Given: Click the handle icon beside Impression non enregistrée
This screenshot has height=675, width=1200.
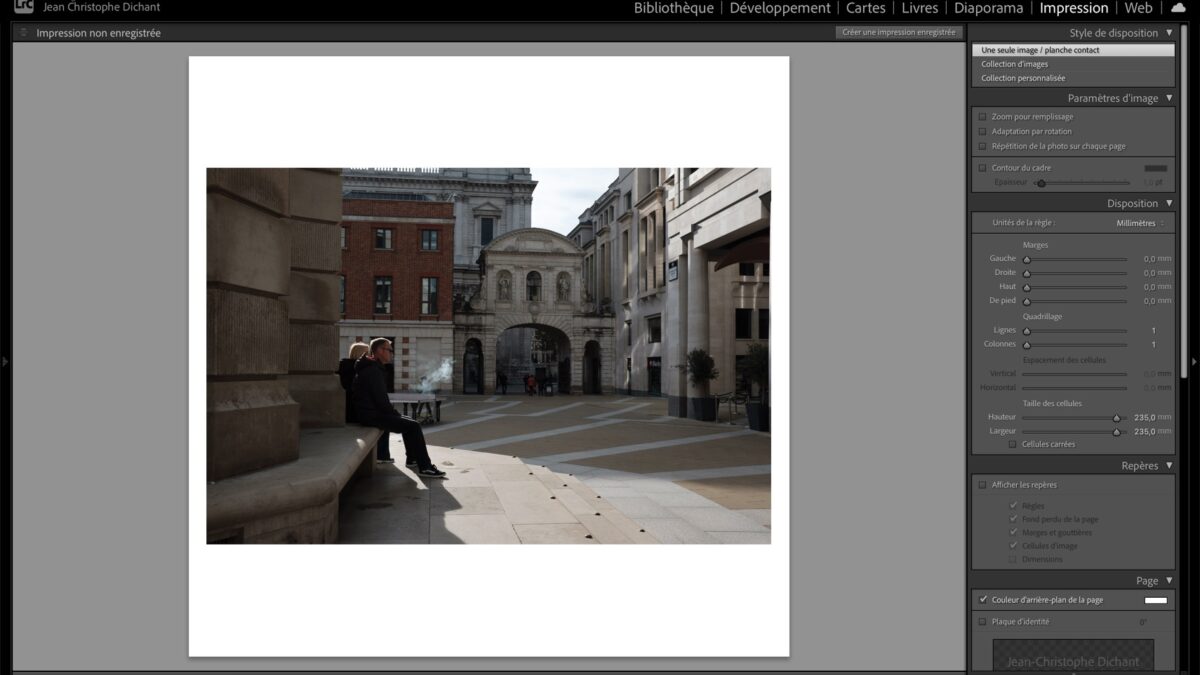Looking at the screenshot, I should coord(24,33).
